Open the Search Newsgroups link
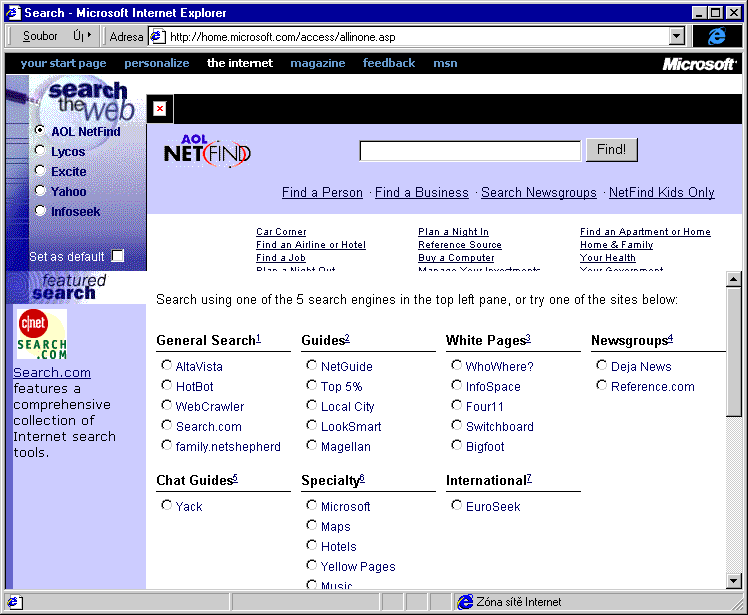748x615 pixels. [x=539, y=192]
